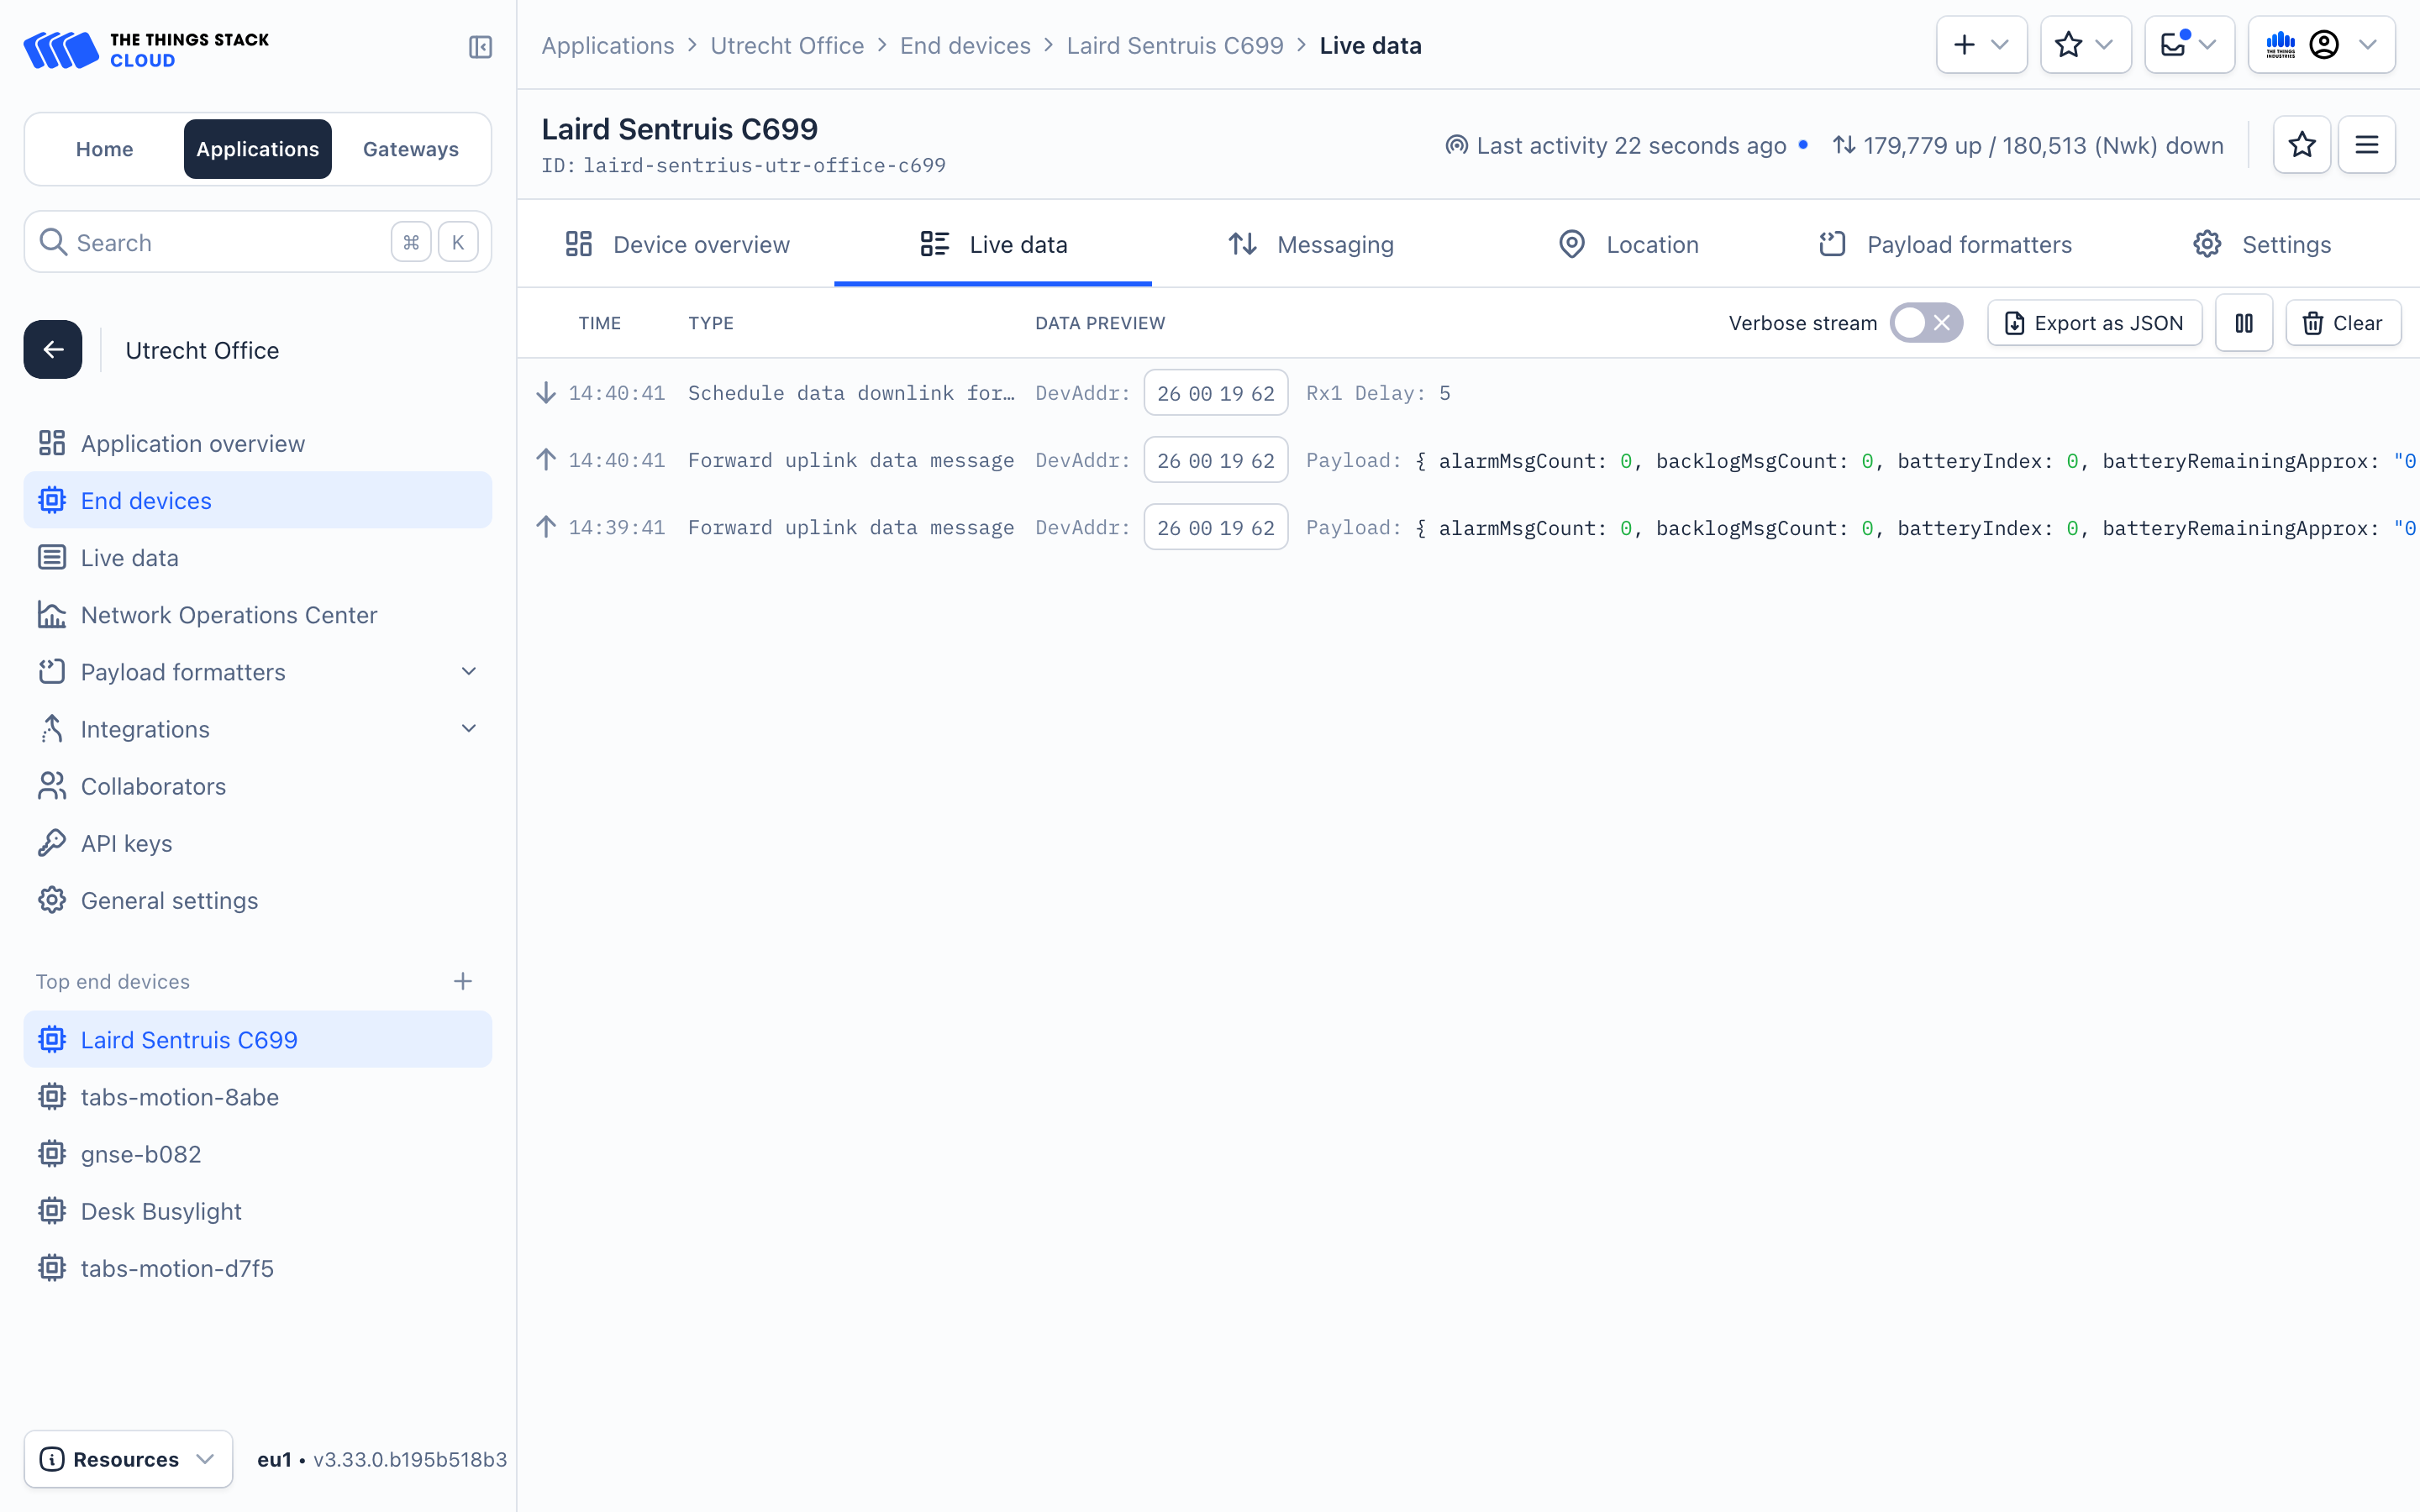The width and height of the screenshot is (2420, 1512).
Task: Click "Forward uplink data message" at 14:40:41
Action: pyautogui.click(x=850, y=460)
